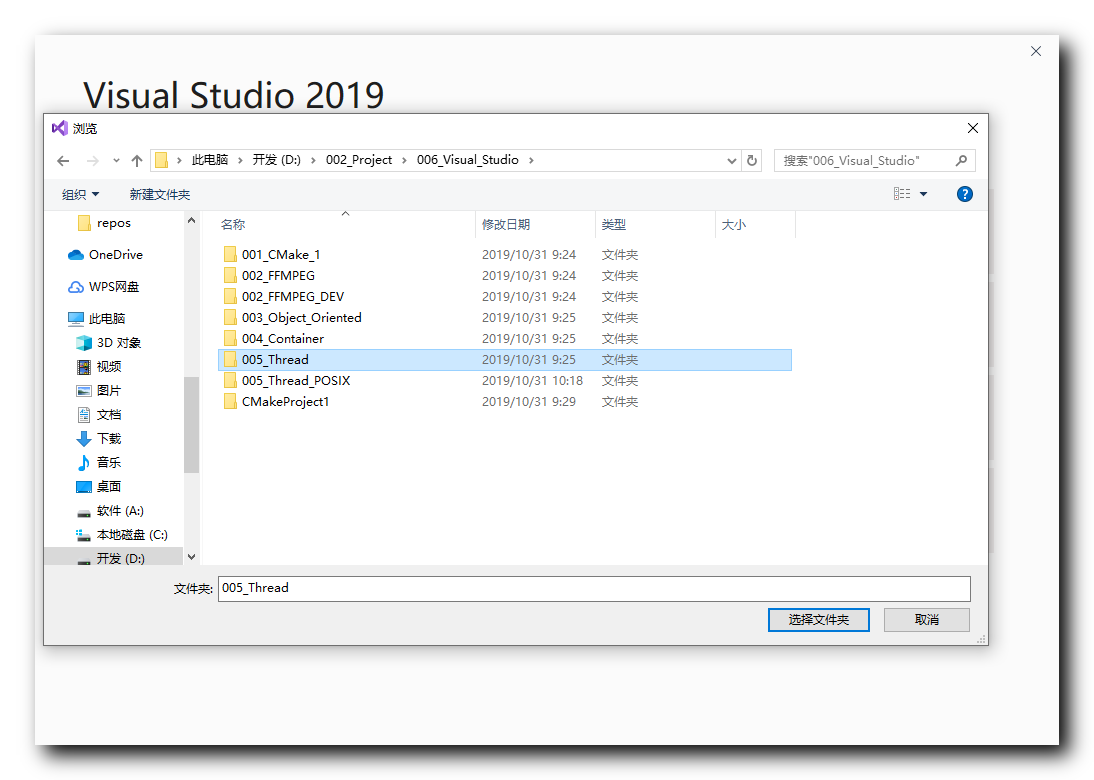Image resolution: width=1094 pixels, height=780 pixels.
Task: Select the 004_Container folder
Action: [x=283, y=338]
